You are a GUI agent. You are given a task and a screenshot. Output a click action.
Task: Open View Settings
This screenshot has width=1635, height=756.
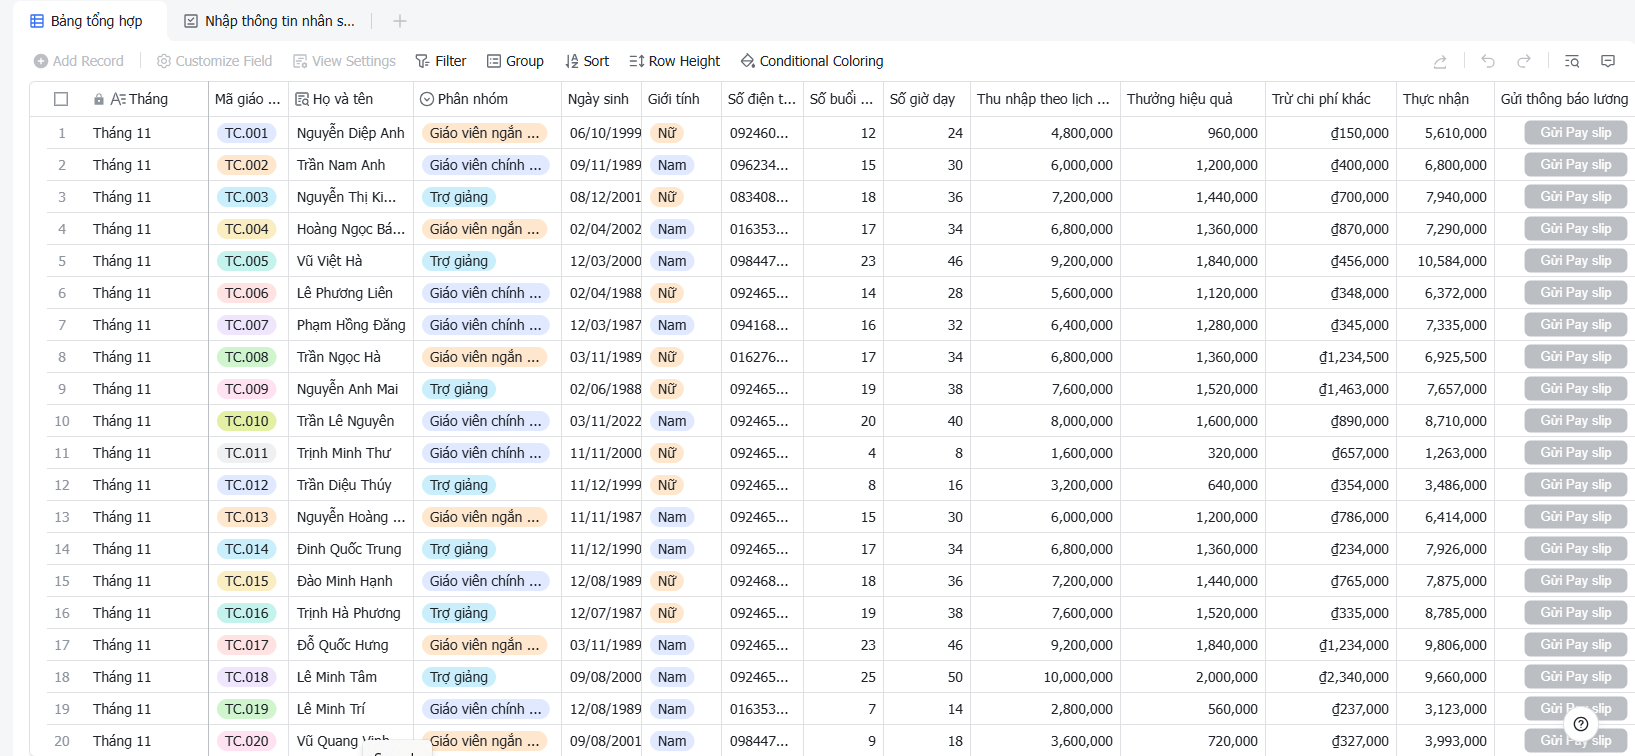click(x=344, y=61)
